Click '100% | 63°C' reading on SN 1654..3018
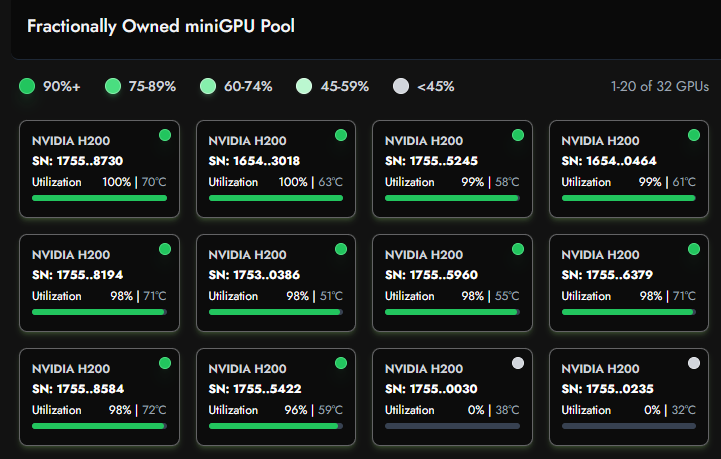This screenshot has width=721, height=459. coord(311,182)
